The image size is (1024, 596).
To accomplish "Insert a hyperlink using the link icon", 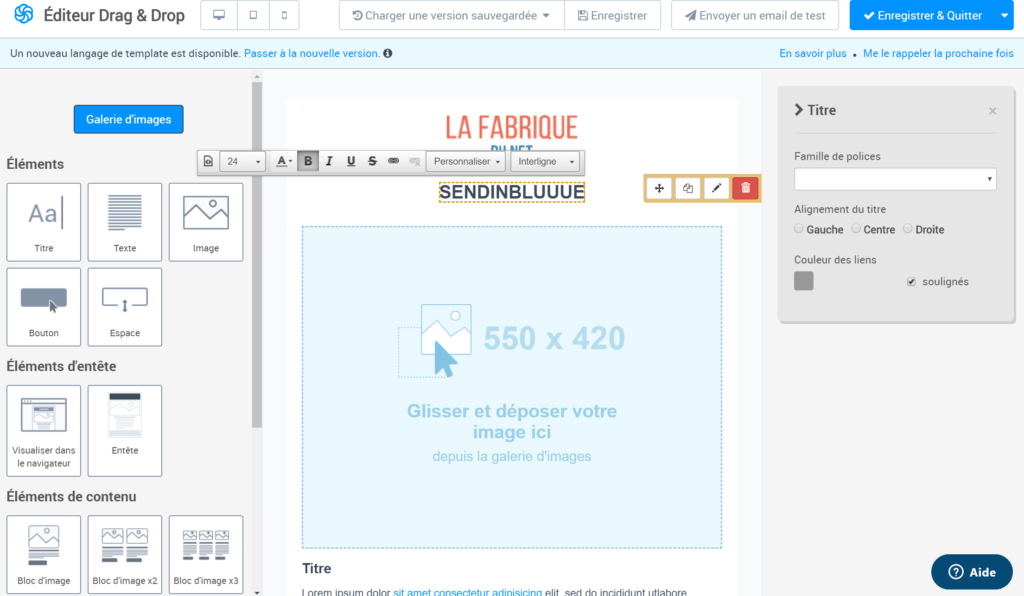I will (393, 161).
